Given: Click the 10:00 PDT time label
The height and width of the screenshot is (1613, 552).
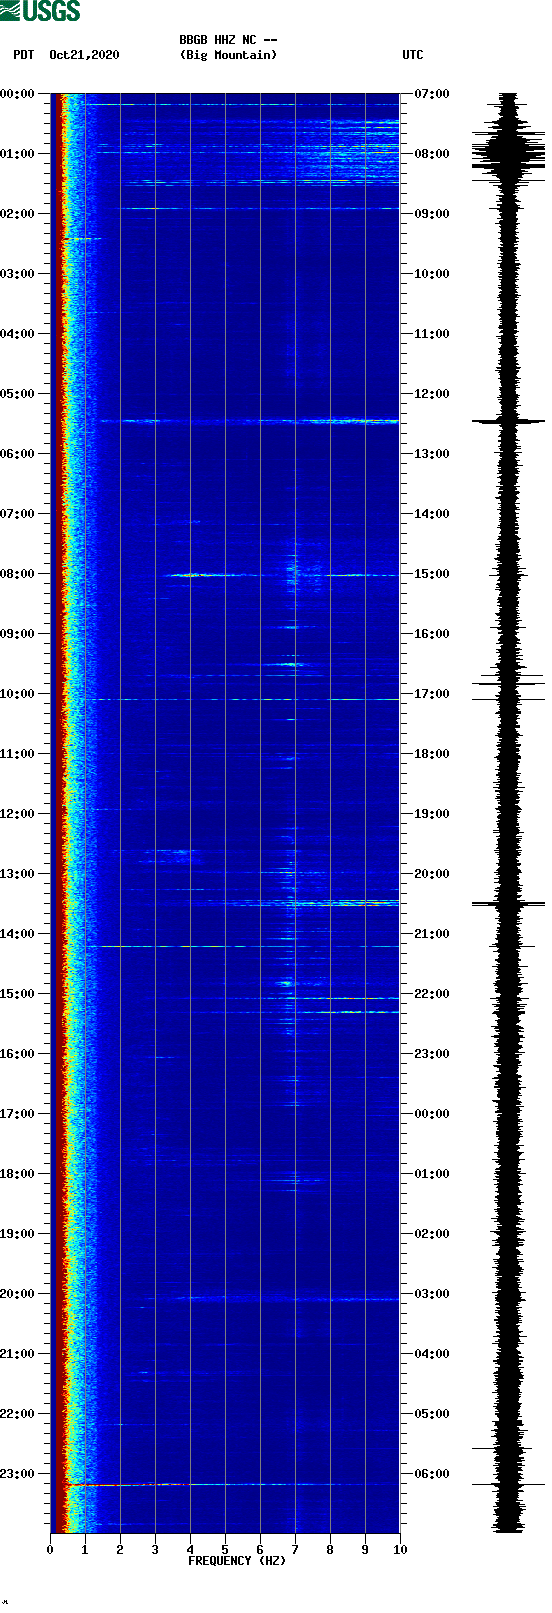Looking at the screenshot, I should (18, 694).
